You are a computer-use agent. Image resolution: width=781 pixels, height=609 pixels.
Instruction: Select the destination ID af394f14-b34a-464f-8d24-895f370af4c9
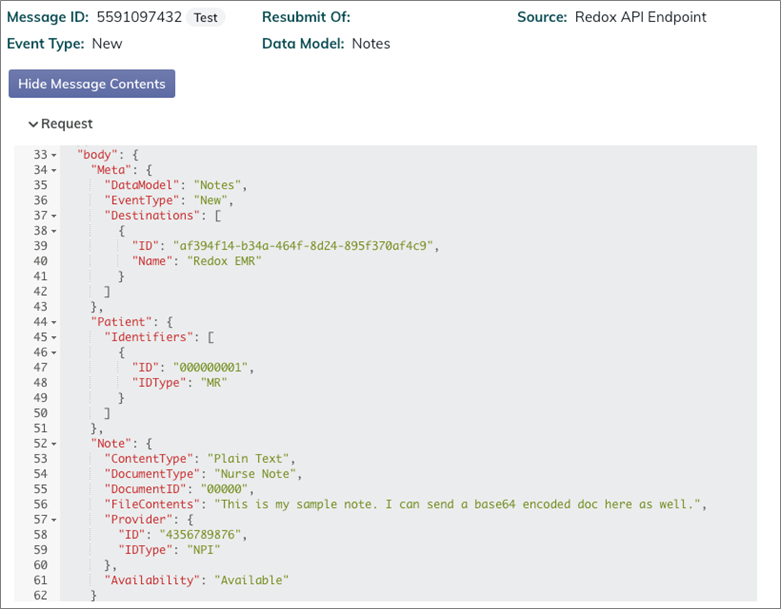pos(303,246)
